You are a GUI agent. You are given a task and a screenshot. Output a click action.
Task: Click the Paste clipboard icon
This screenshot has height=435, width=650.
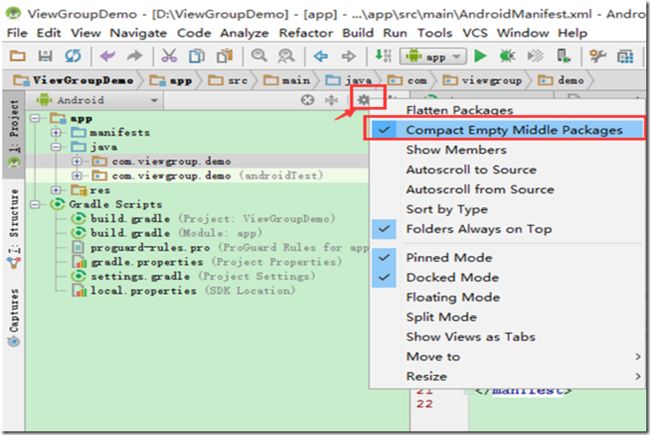(x=224, y=56)
